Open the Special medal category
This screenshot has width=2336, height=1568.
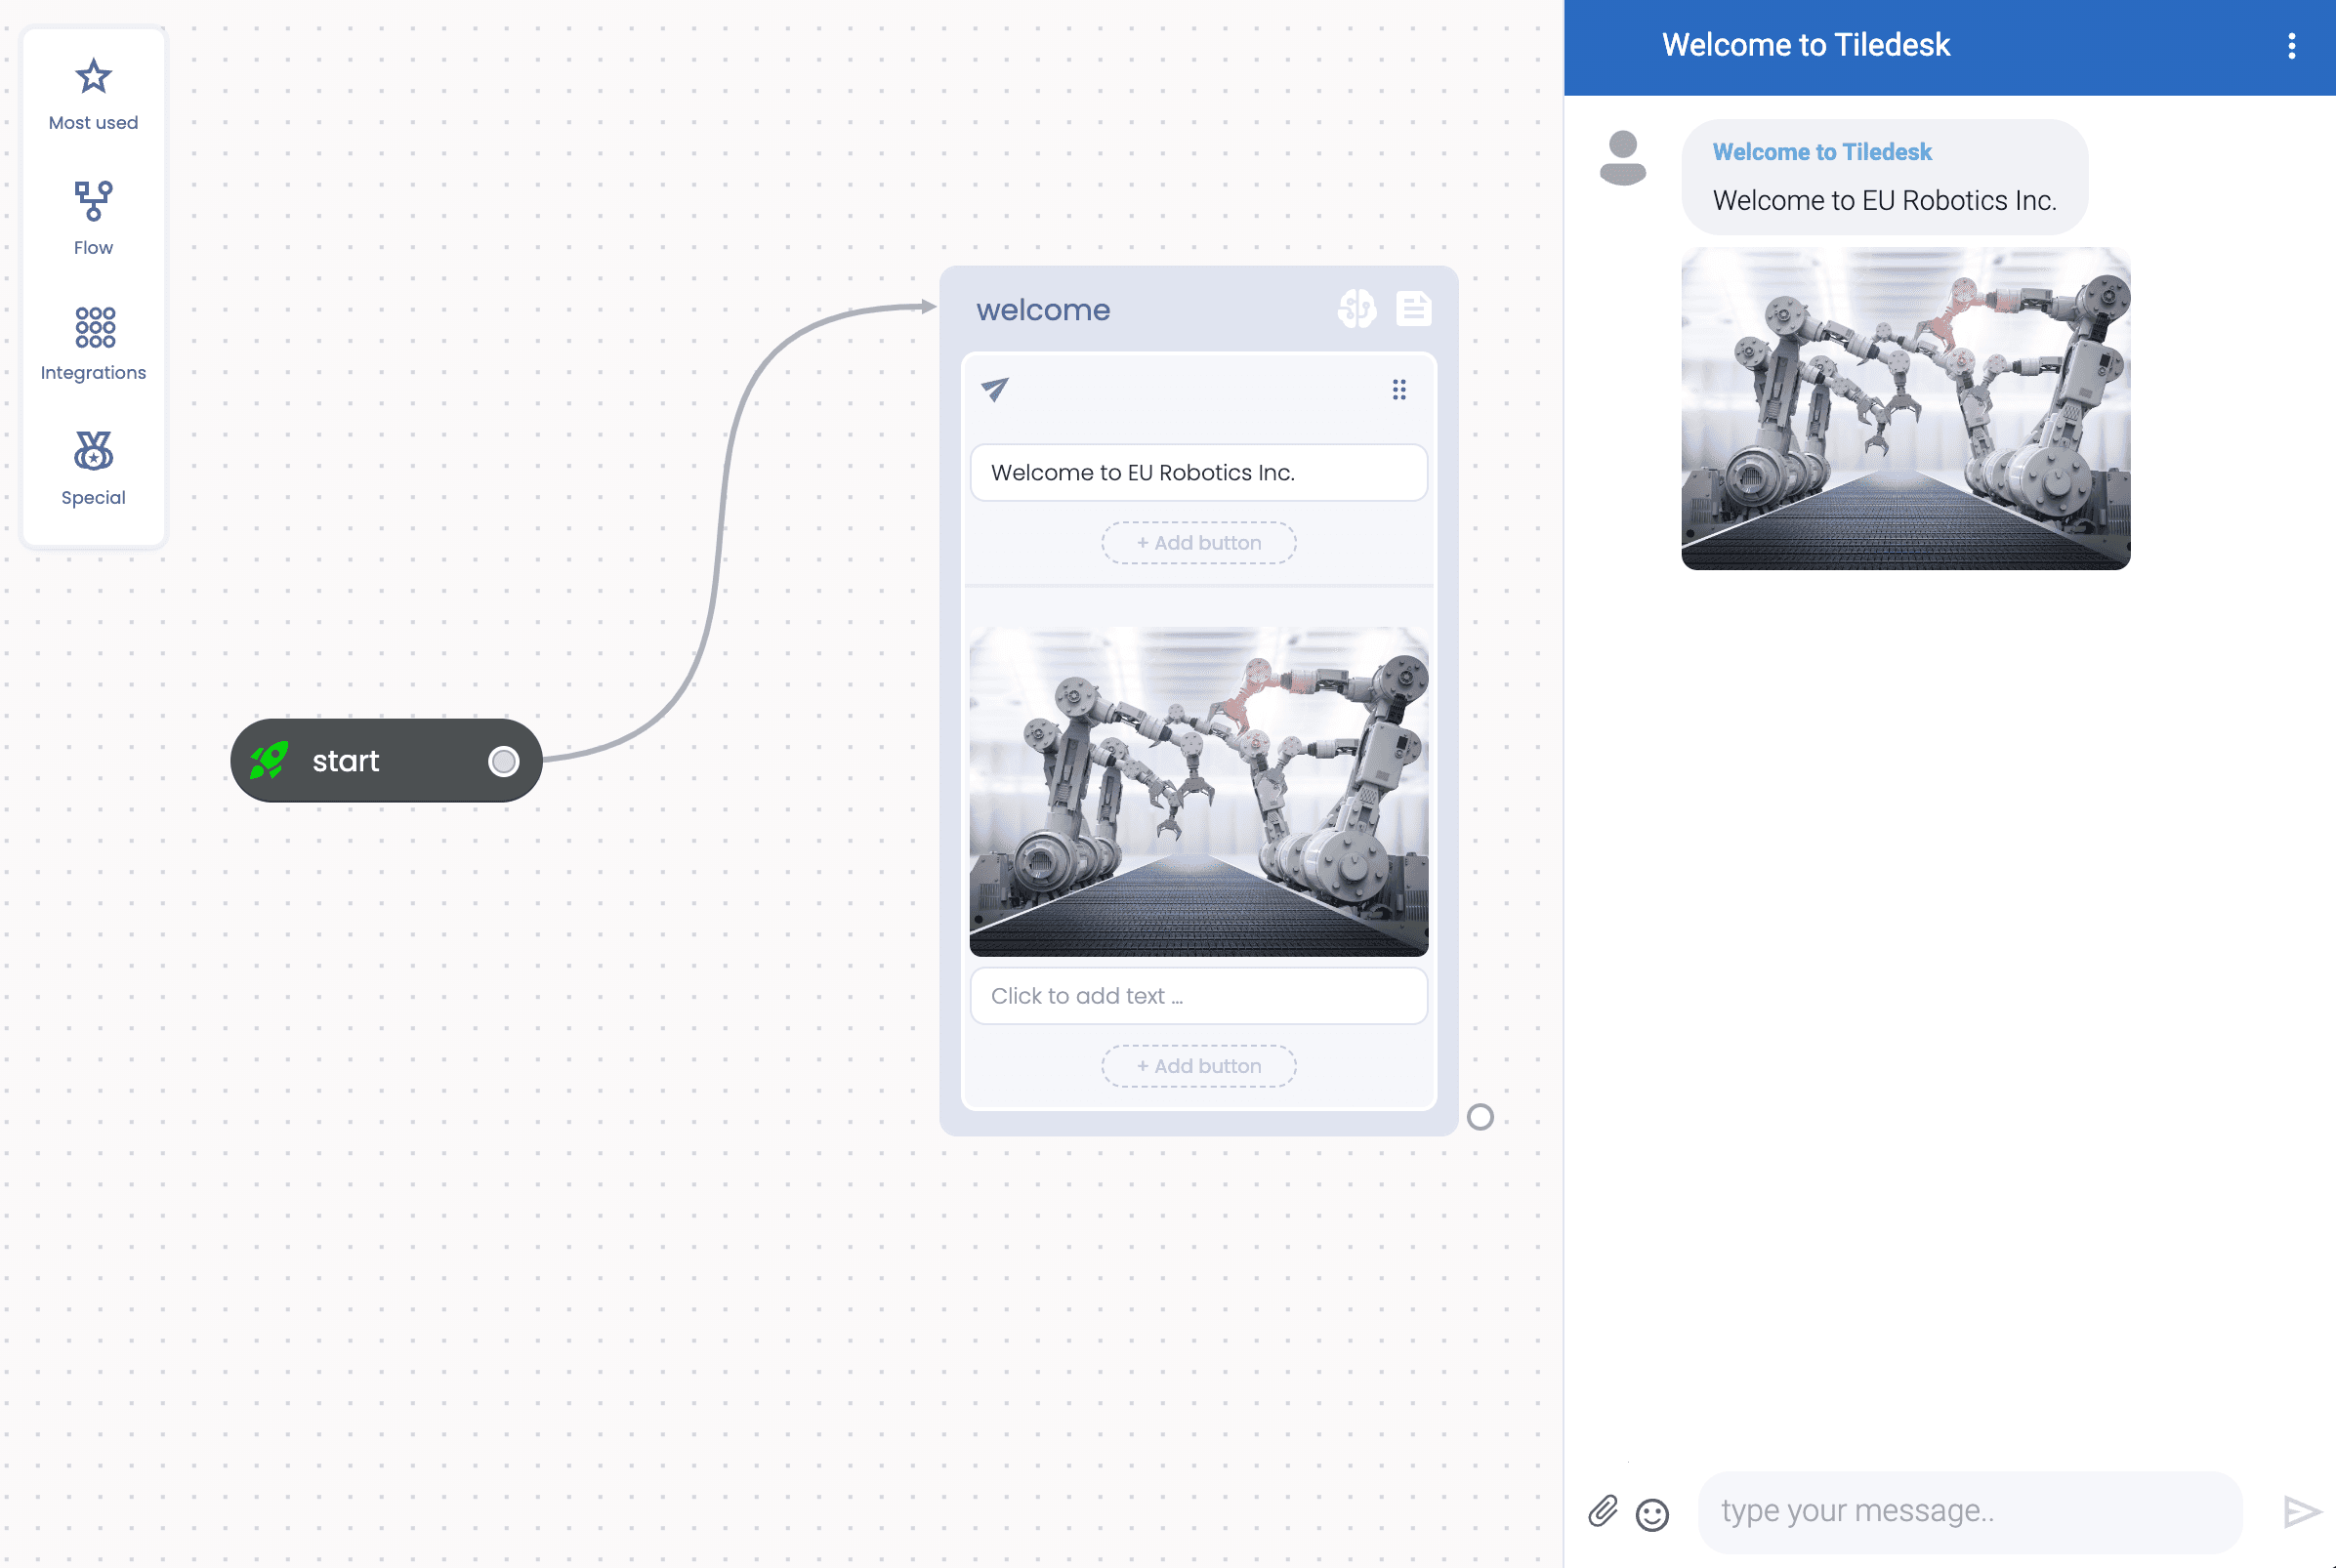pos(93,469)
